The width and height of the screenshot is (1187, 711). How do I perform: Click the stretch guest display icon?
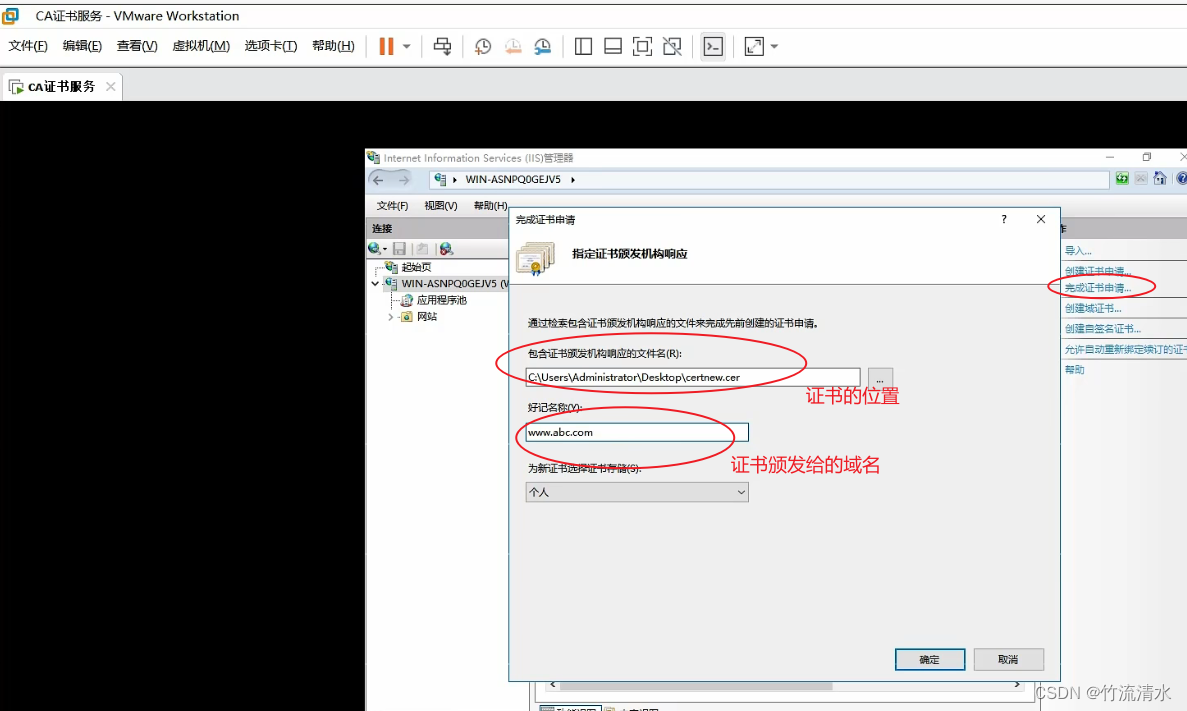[754, 46]
